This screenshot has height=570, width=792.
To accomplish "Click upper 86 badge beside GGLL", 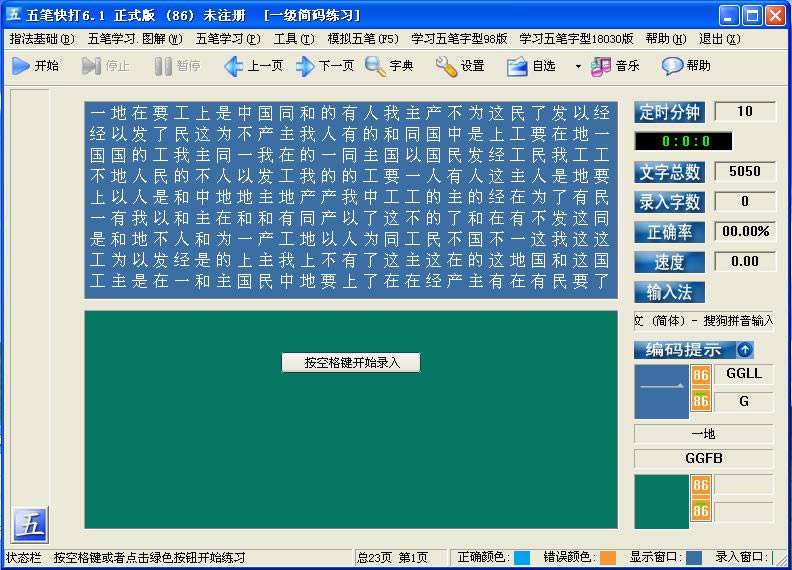I will [701, 375].
